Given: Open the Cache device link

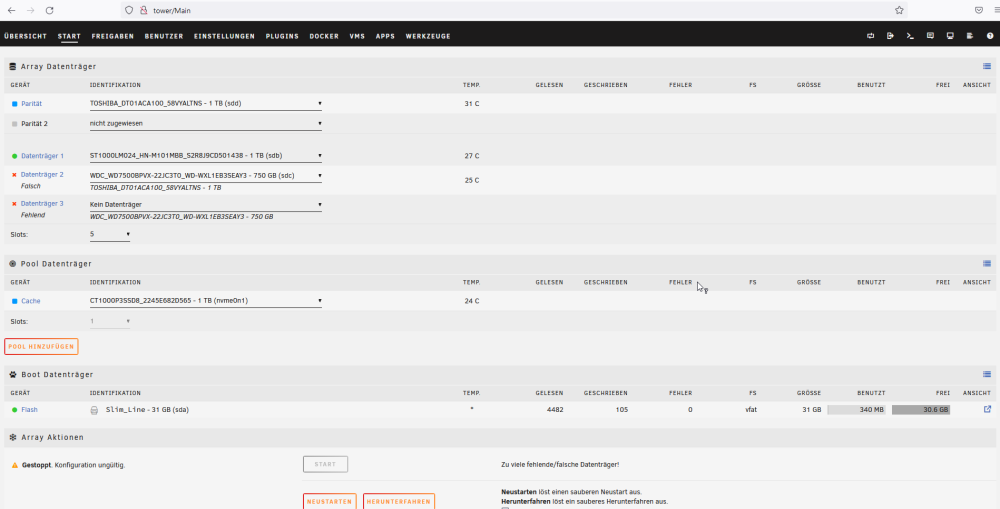Looking at the screenshot, I should pyautogui.click(x=31, y=301).
